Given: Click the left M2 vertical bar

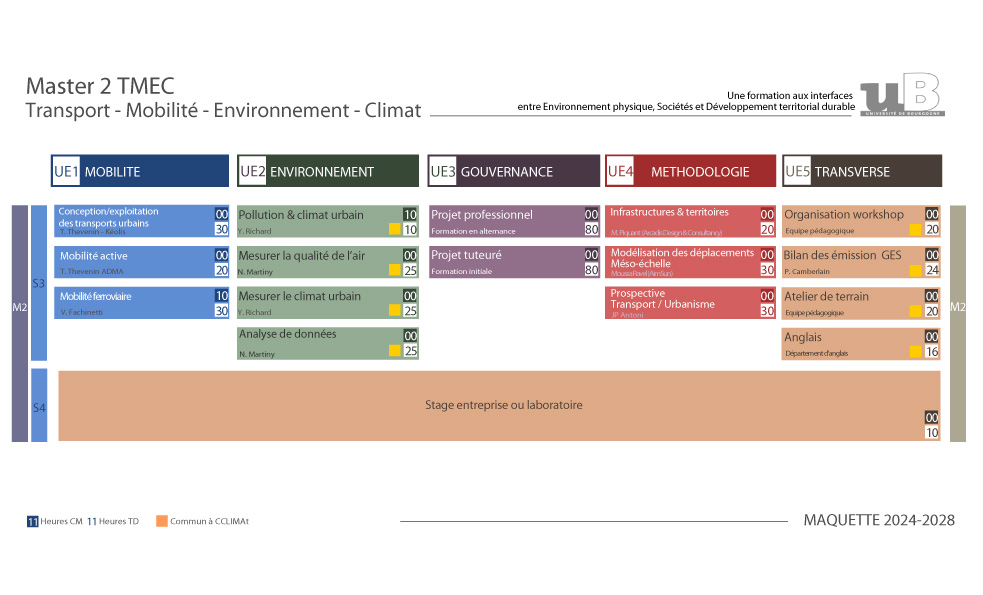Looking at the screenshot, I should coord(19,323).
